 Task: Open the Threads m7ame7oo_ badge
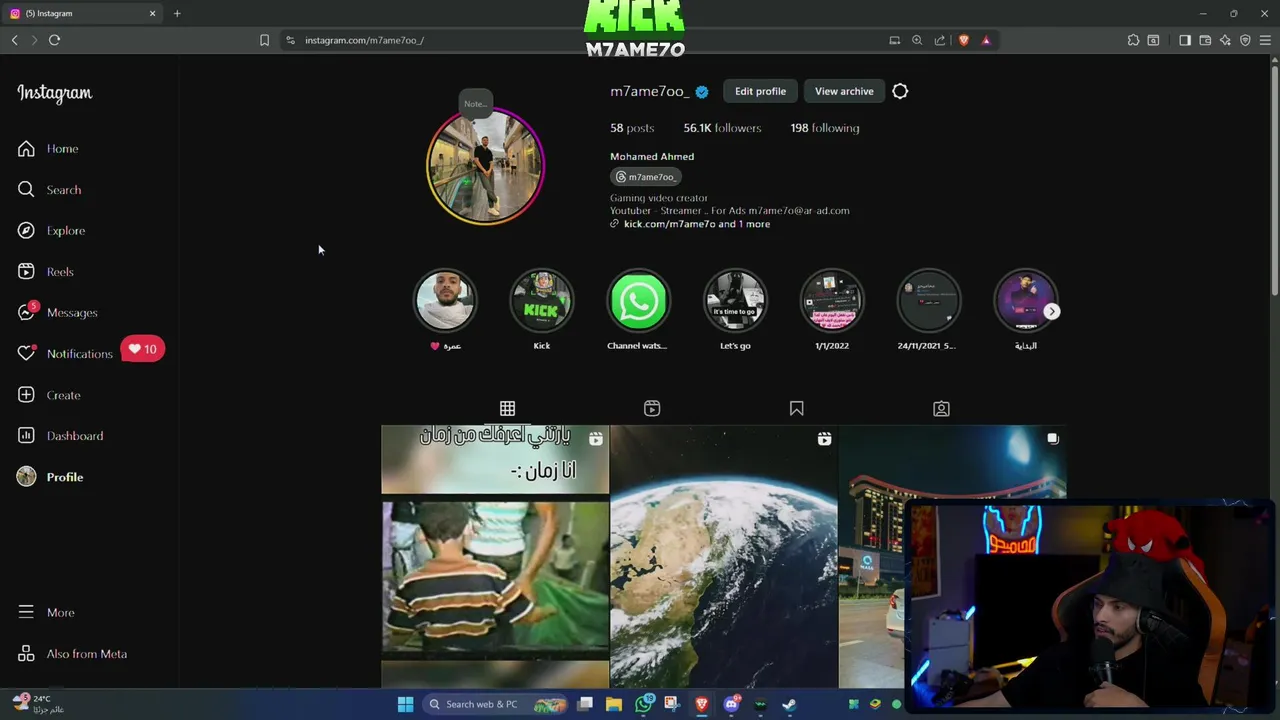[x=646, y=177]
